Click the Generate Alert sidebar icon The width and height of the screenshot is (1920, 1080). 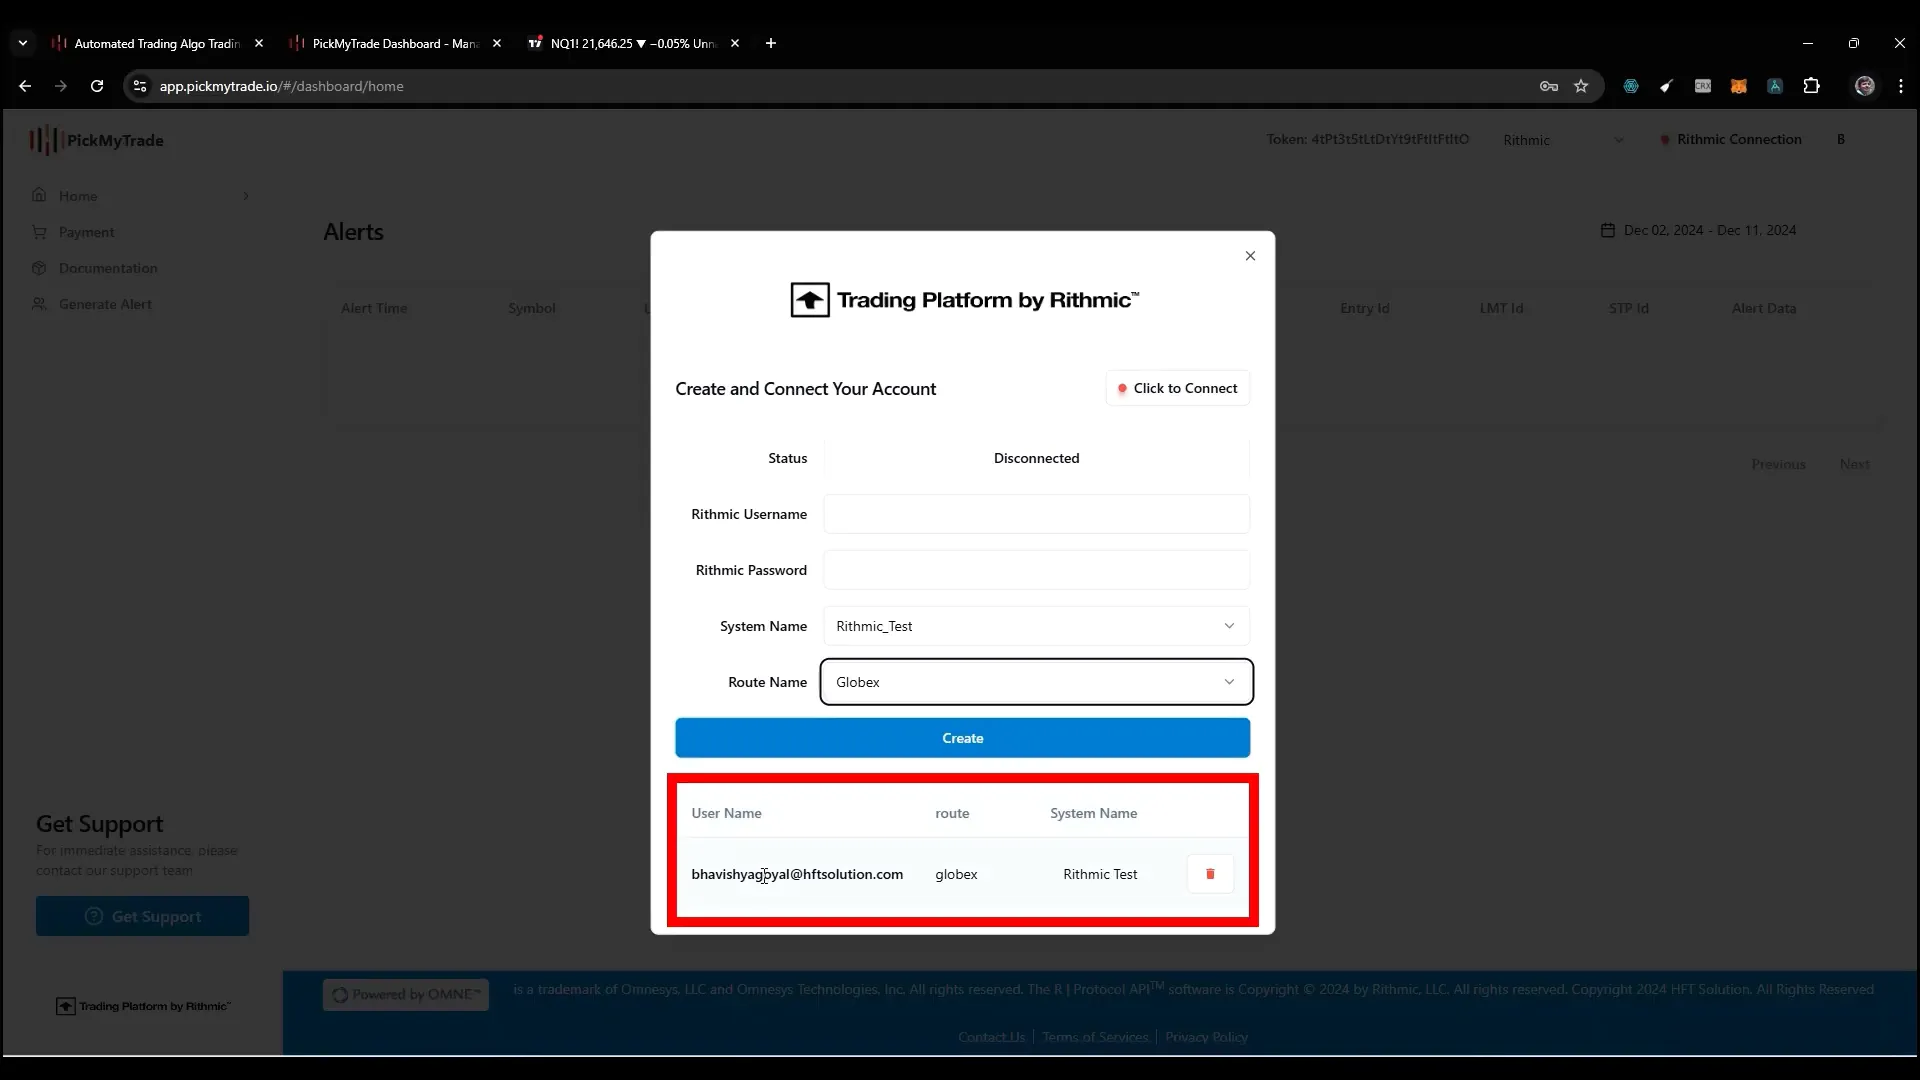pyautogui.click(x=39, y=304)
